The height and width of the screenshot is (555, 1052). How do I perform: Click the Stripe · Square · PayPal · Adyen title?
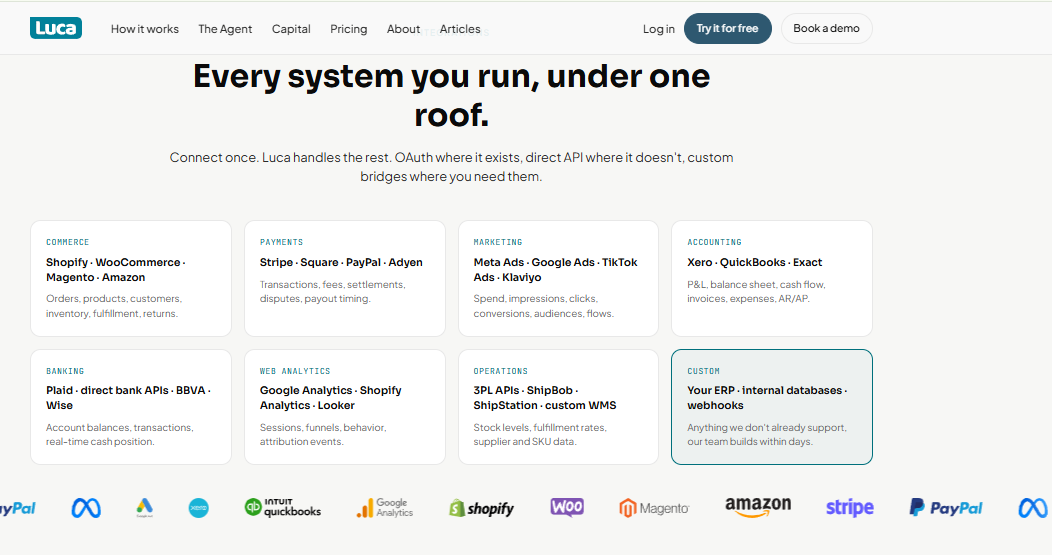(x=341, y=262)
